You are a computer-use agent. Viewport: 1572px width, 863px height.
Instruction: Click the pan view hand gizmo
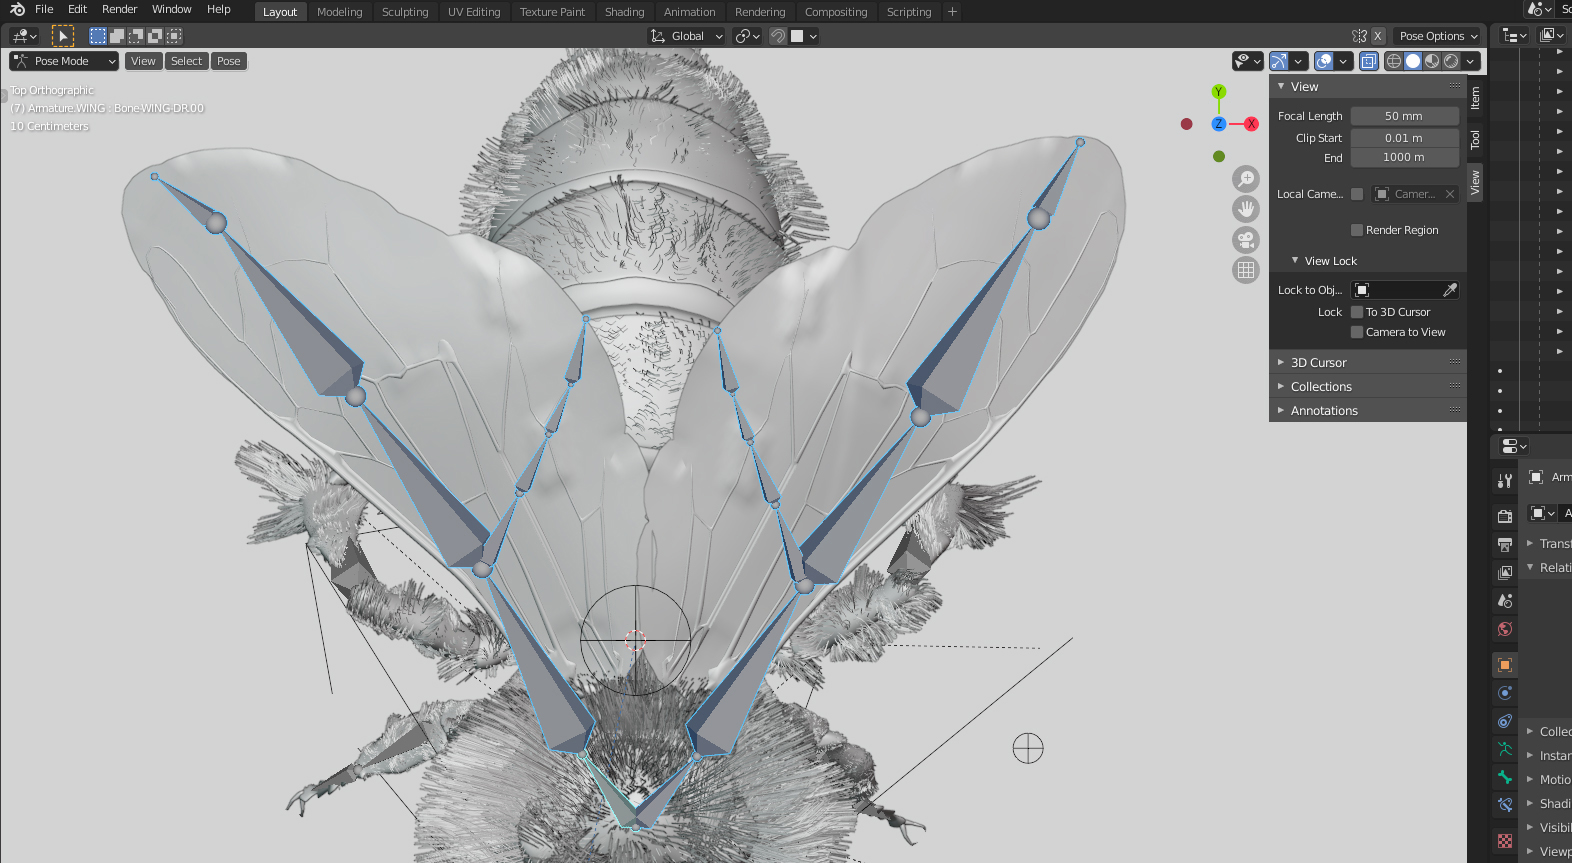pyautogui.click(x=1246, y=209)
